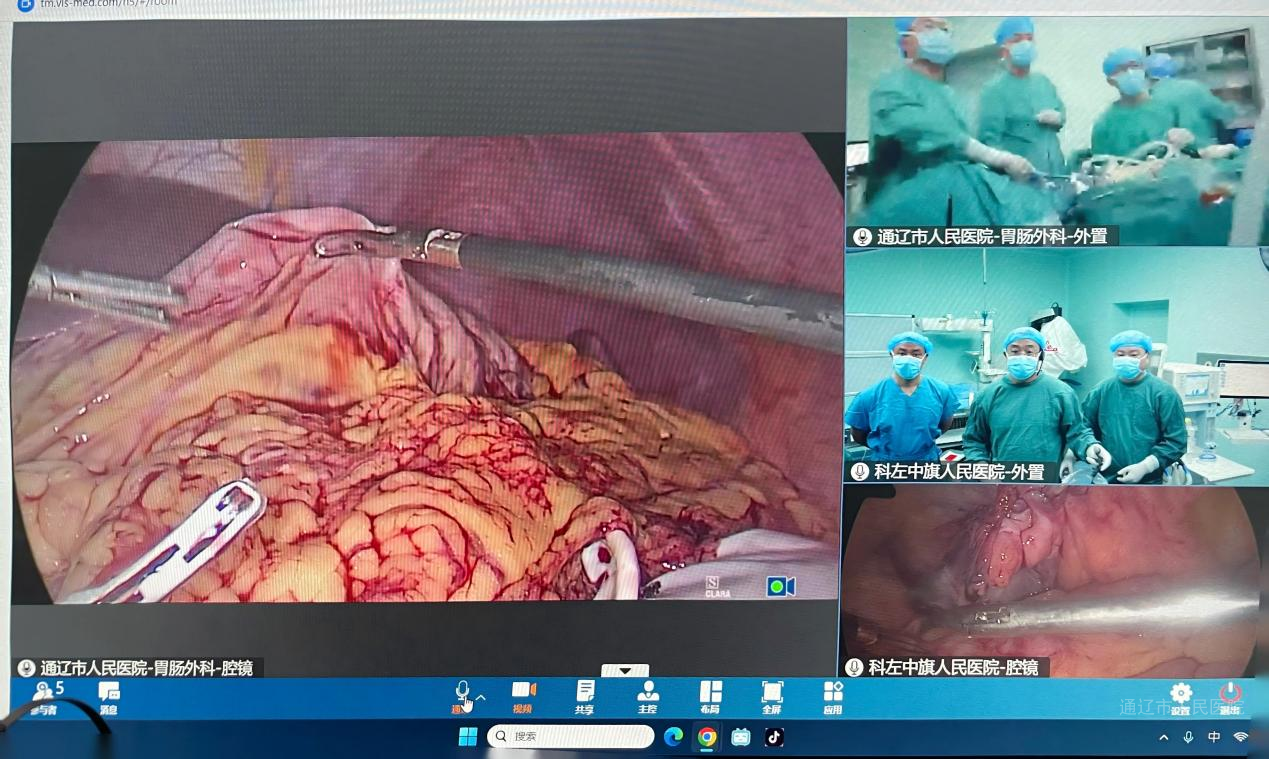
Task: Open the participants (参与者) list
Action: point(44,696)
